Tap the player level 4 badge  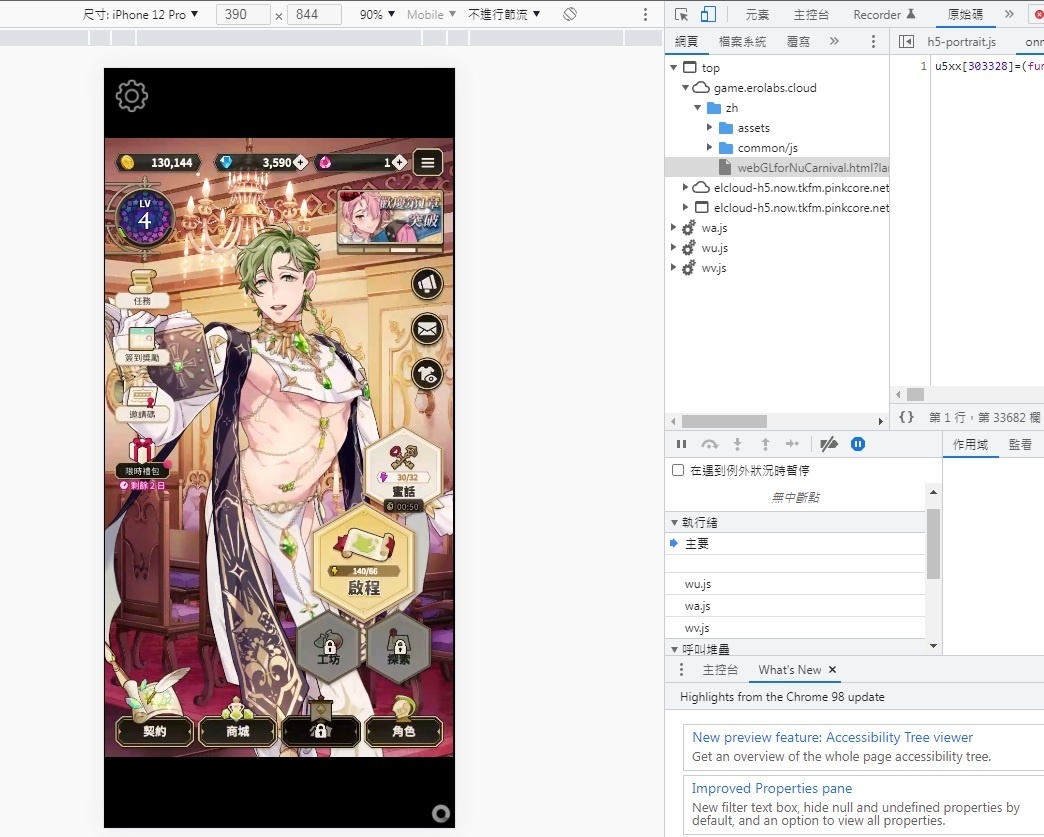(144, 216)
